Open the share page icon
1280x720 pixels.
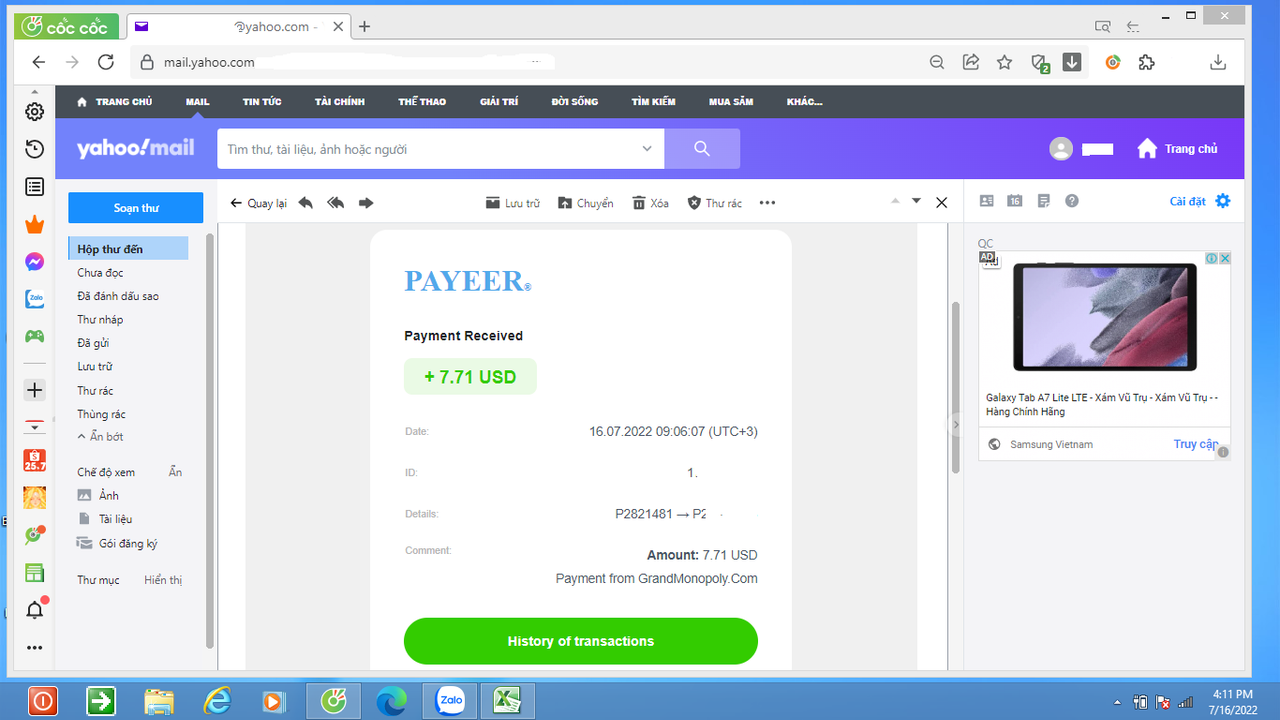970,62
